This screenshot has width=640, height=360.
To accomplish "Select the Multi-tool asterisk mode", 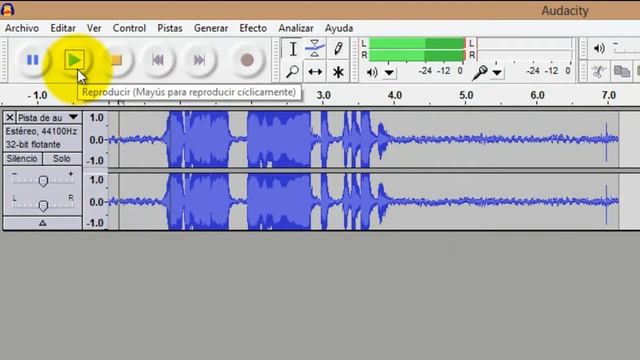I will (338, 72).
